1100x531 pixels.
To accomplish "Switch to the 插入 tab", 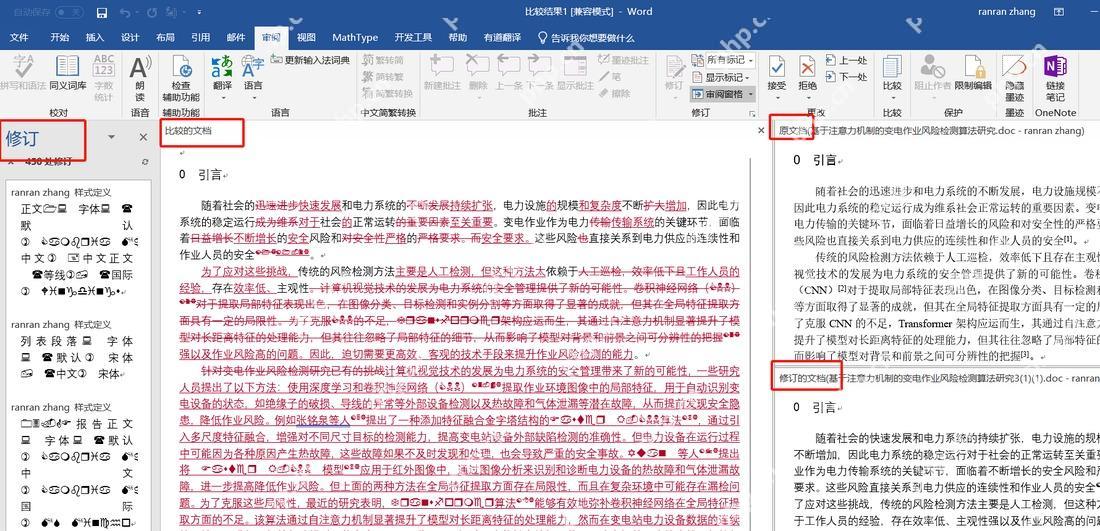I will point(95,38).
